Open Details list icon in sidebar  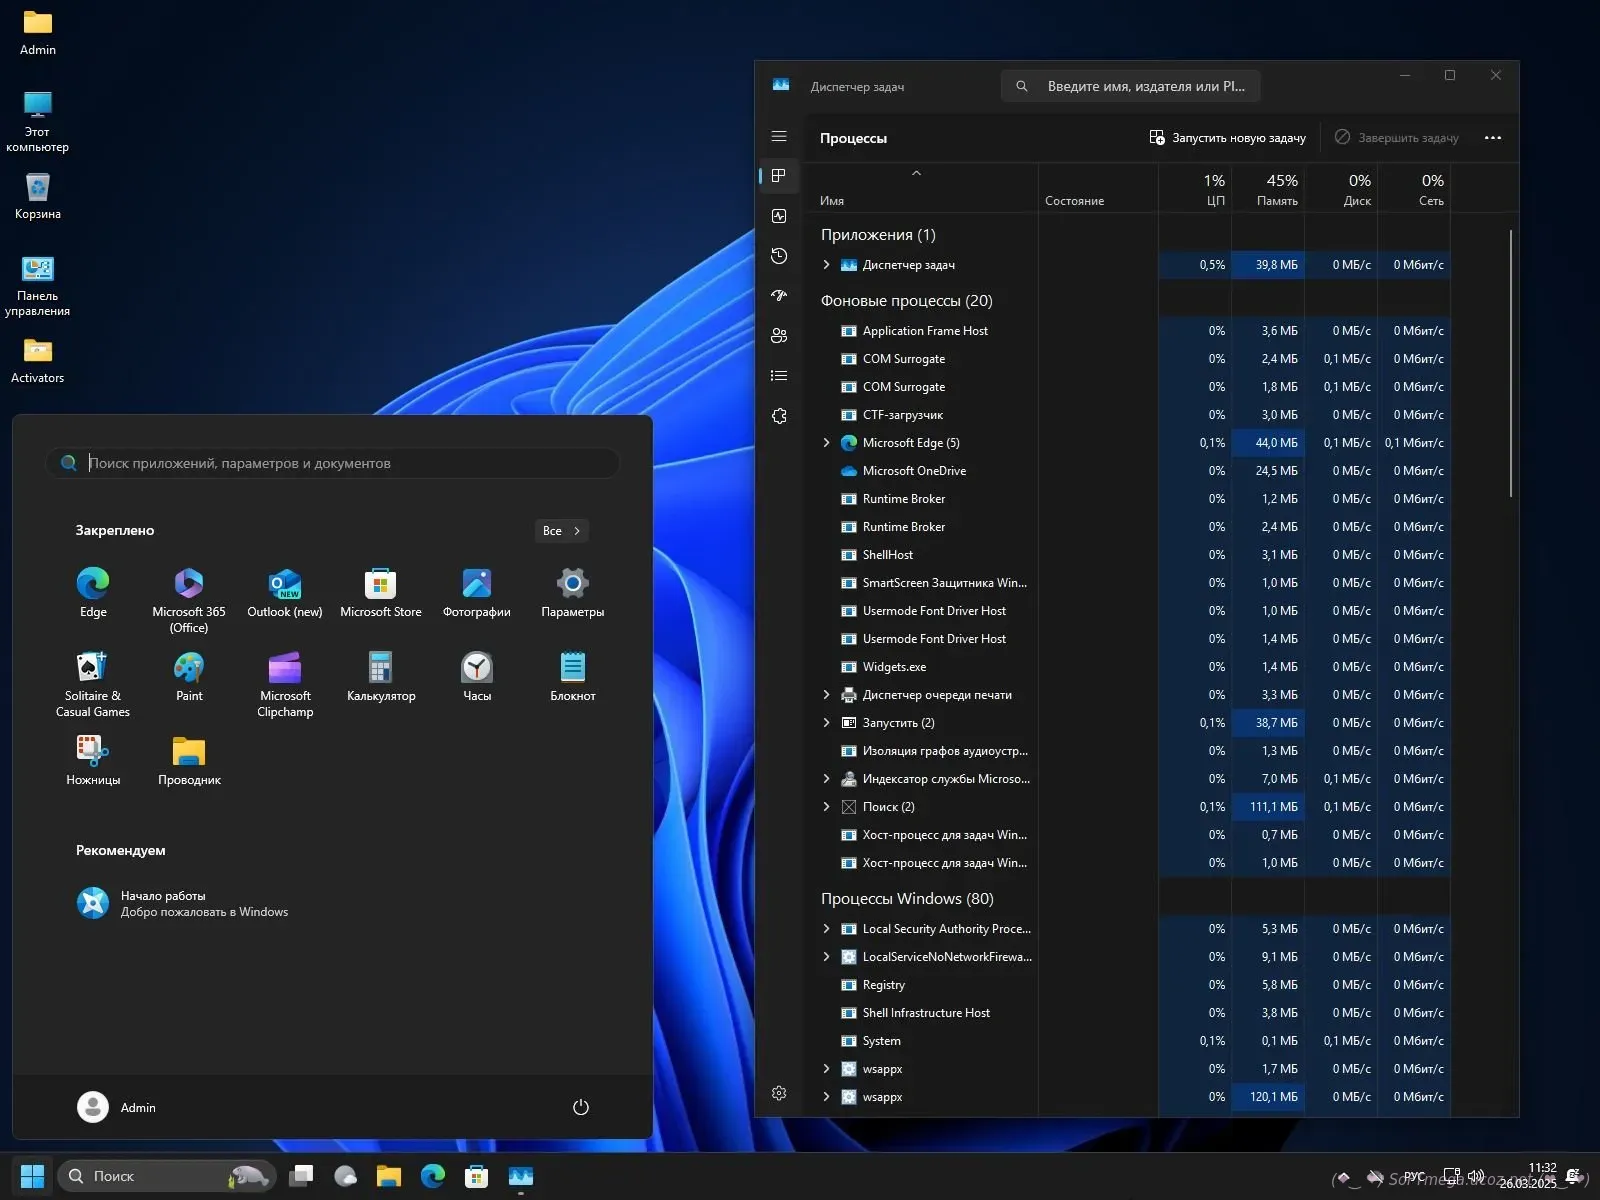coord(779,376)
